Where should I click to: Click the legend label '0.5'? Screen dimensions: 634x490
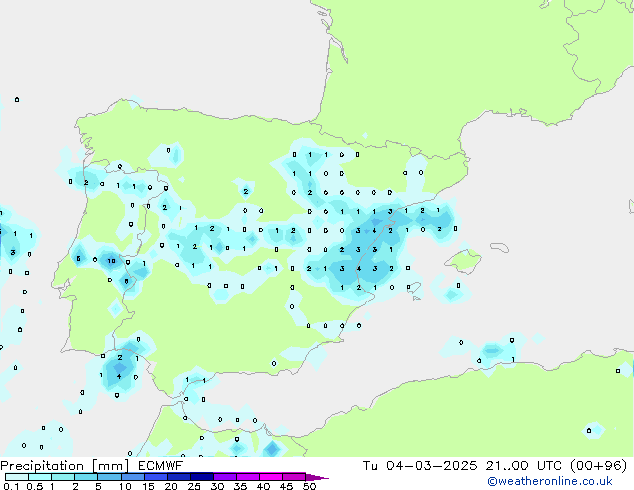tap(35, 486)
